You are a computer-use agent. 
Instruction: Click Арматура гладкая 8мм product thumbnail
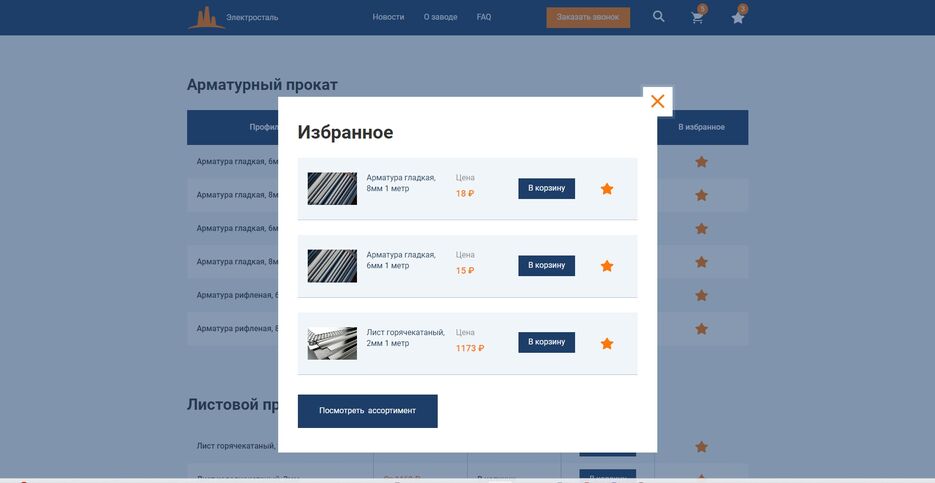pos(332,189)
